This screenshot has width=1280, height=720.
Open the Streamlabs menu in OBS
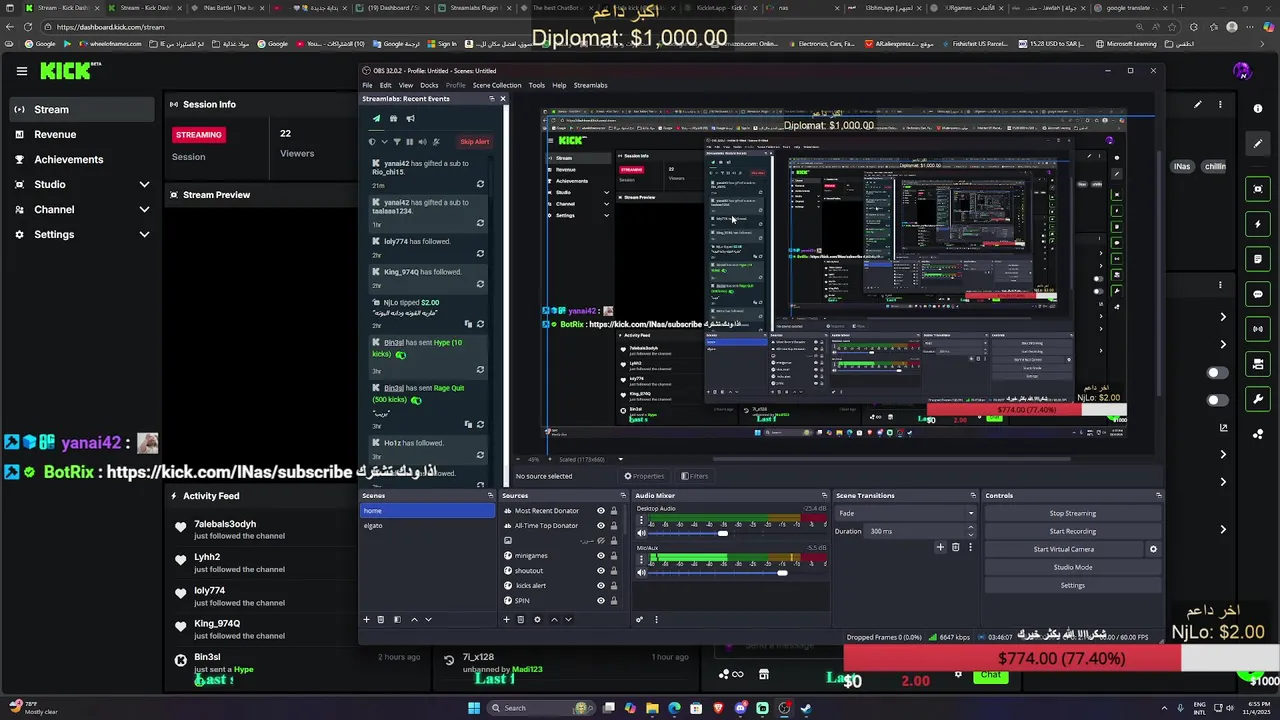tap(590, 85)
